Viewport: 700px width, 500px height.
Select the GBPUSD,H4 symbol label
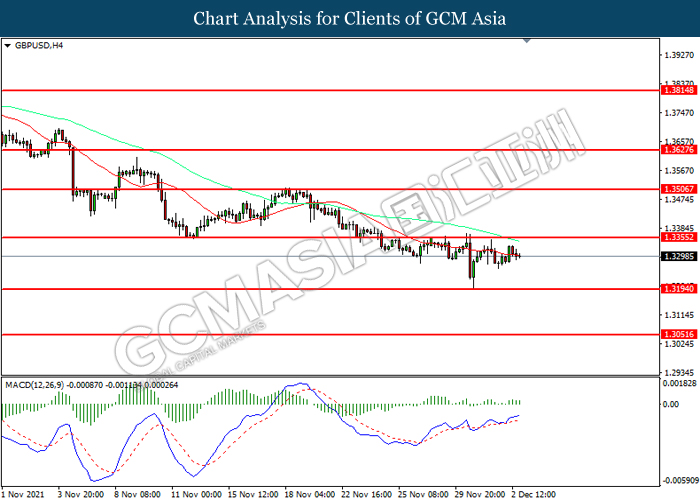click(x=36, y=46)
